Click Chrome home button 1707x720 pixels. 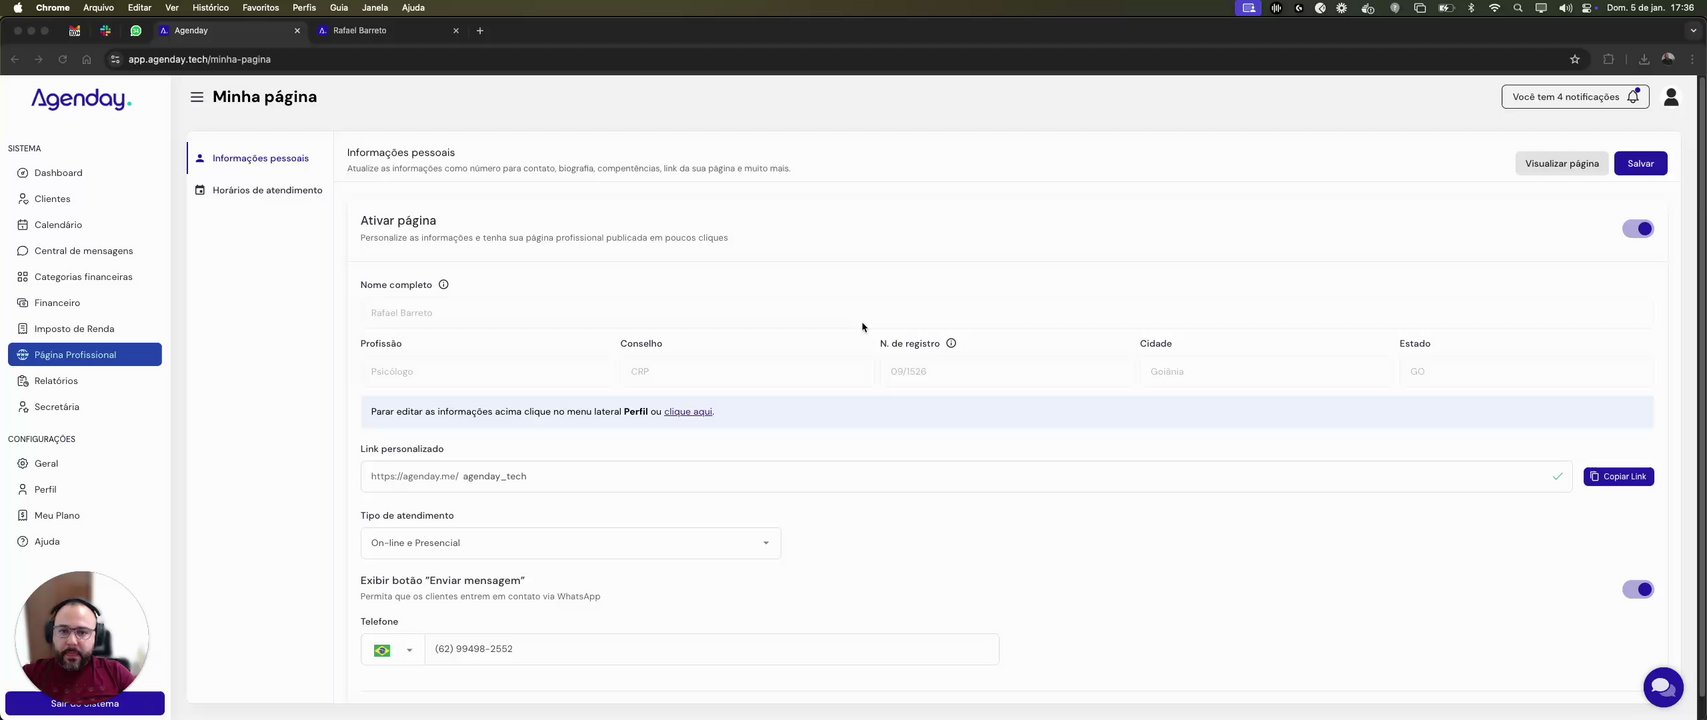86,59
